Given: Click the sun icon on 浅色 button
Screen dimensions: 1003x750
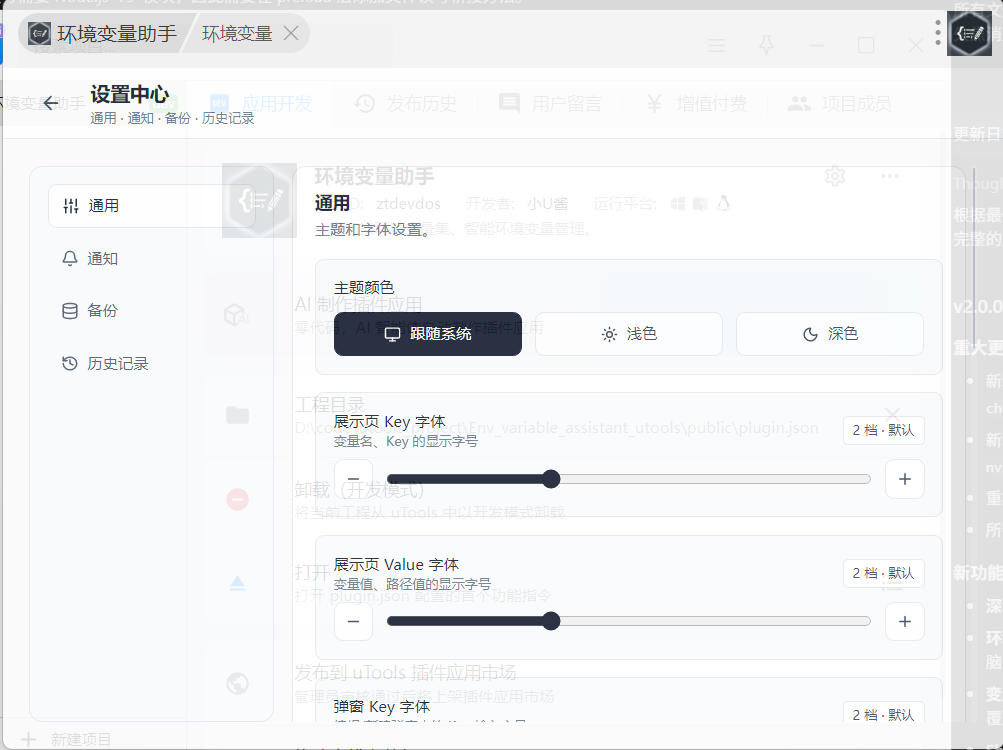Looking at the screenshot, I should (610, 334).
